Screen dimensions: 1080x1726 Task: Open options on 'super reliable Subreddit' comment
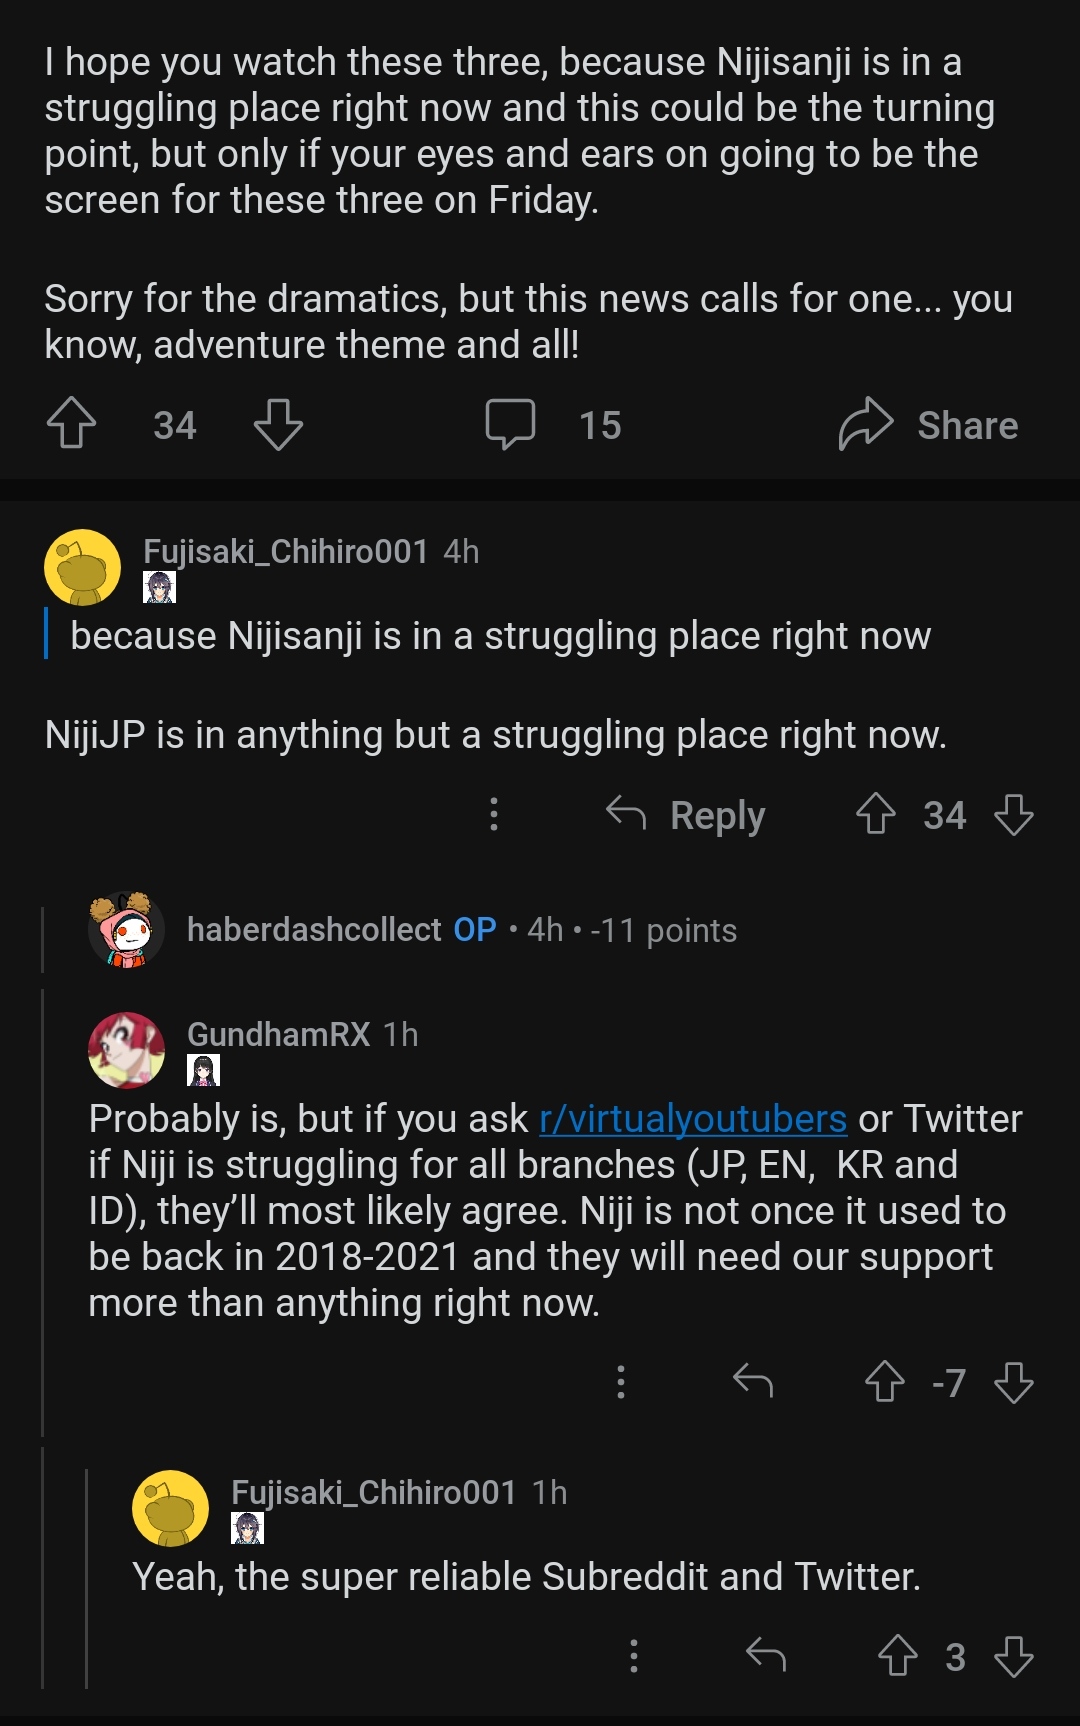[x=634, y=1656]
